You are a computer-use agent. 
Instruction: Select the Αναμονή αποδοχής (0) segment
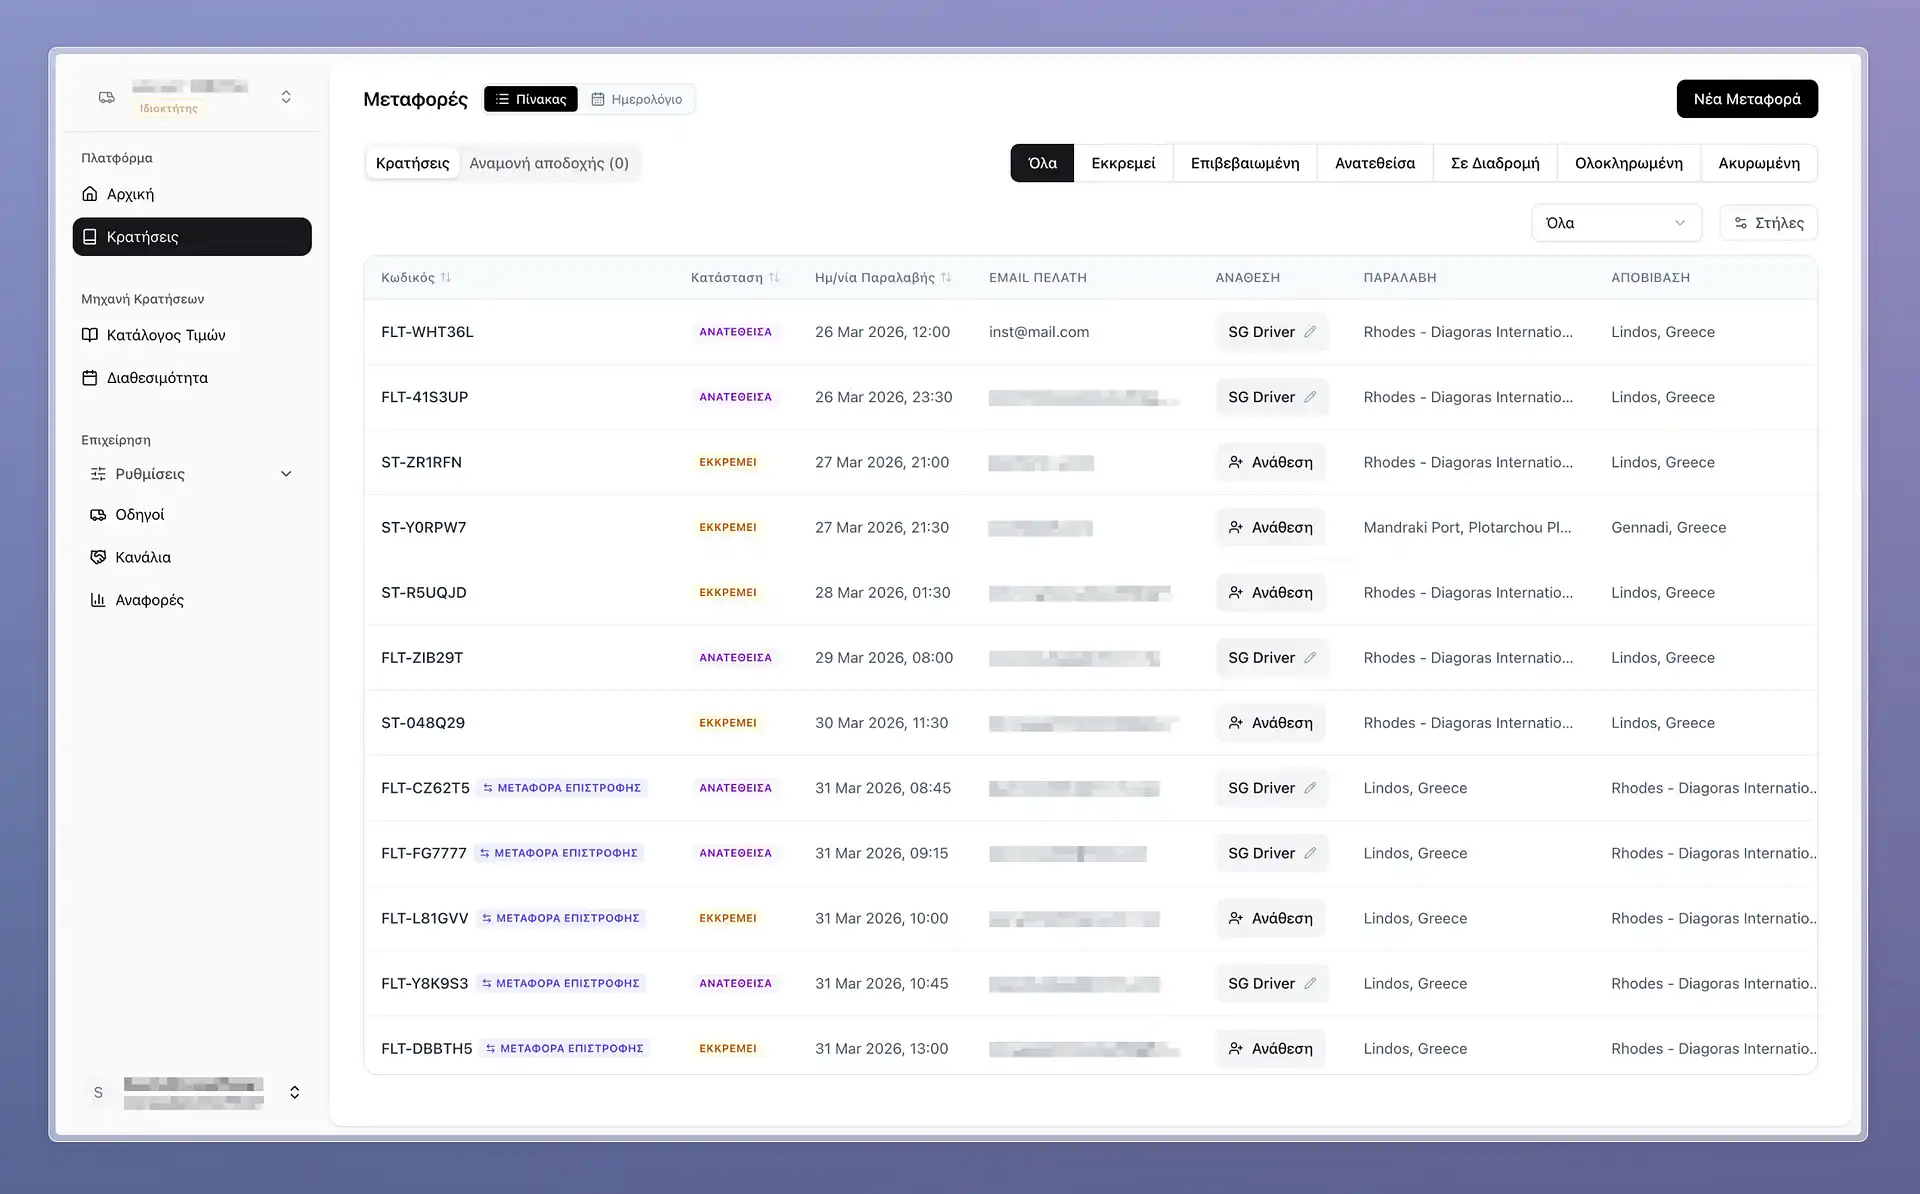(x=549, y=163)
